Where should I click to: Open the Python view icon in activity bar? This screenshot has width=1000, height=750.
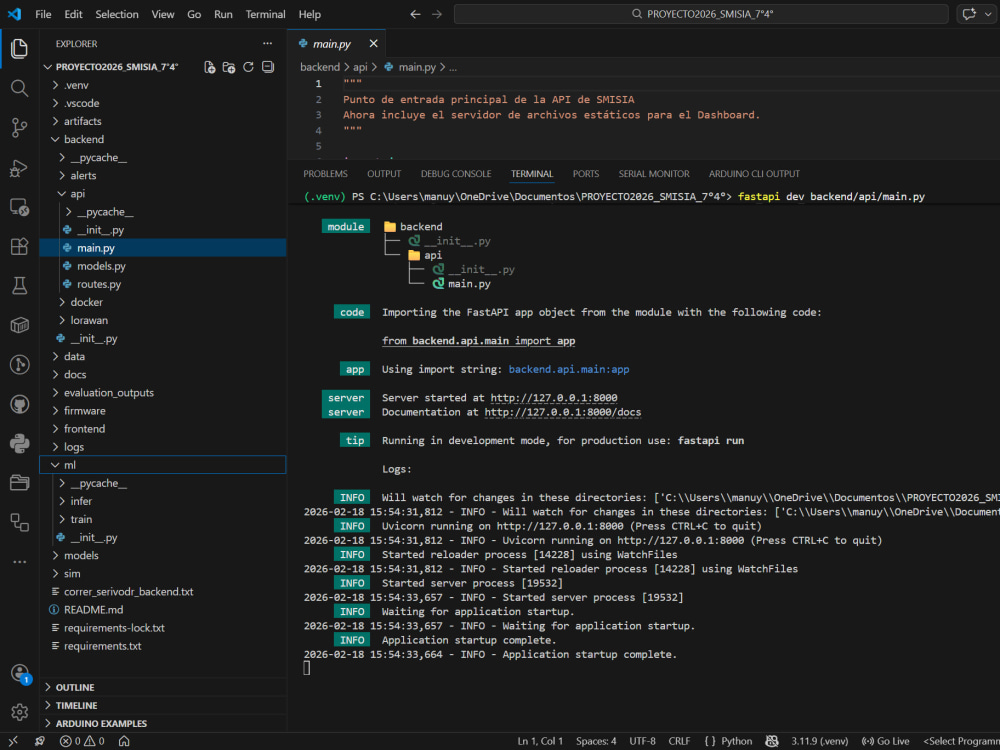coord(19,444)
